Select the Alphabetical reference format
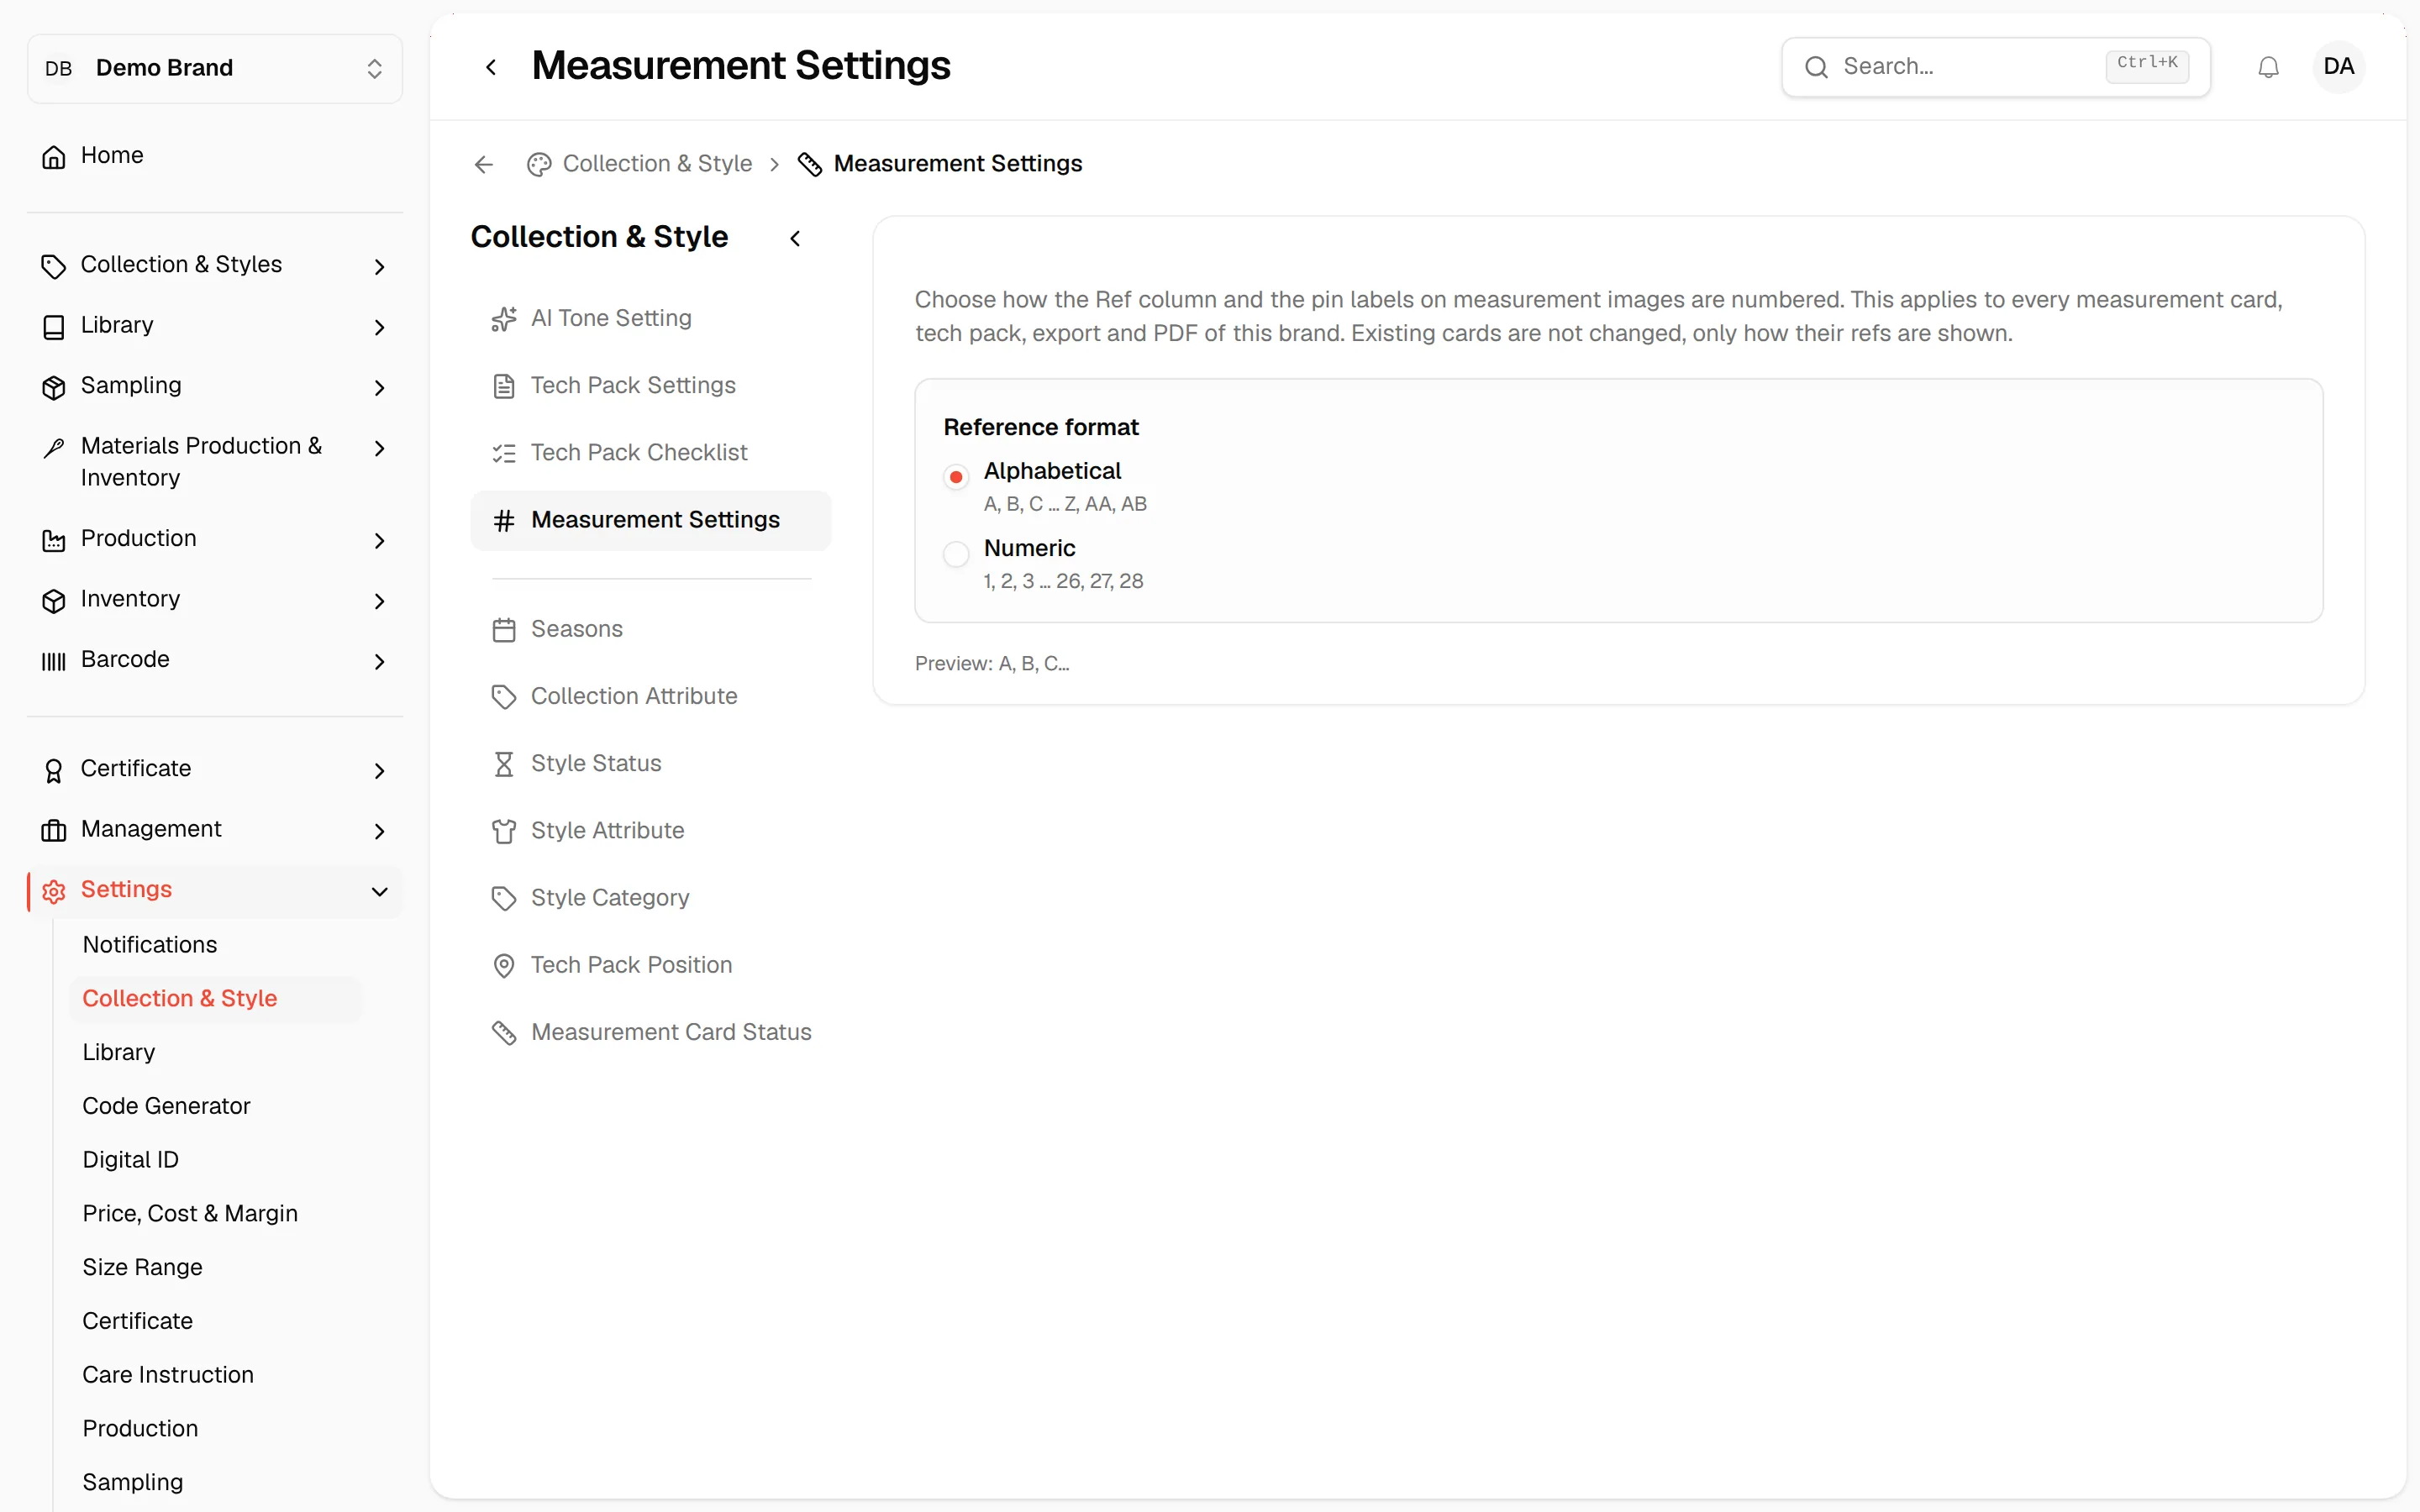The height and width of the screenshot is (1512, 2420). tap(956, 477)
